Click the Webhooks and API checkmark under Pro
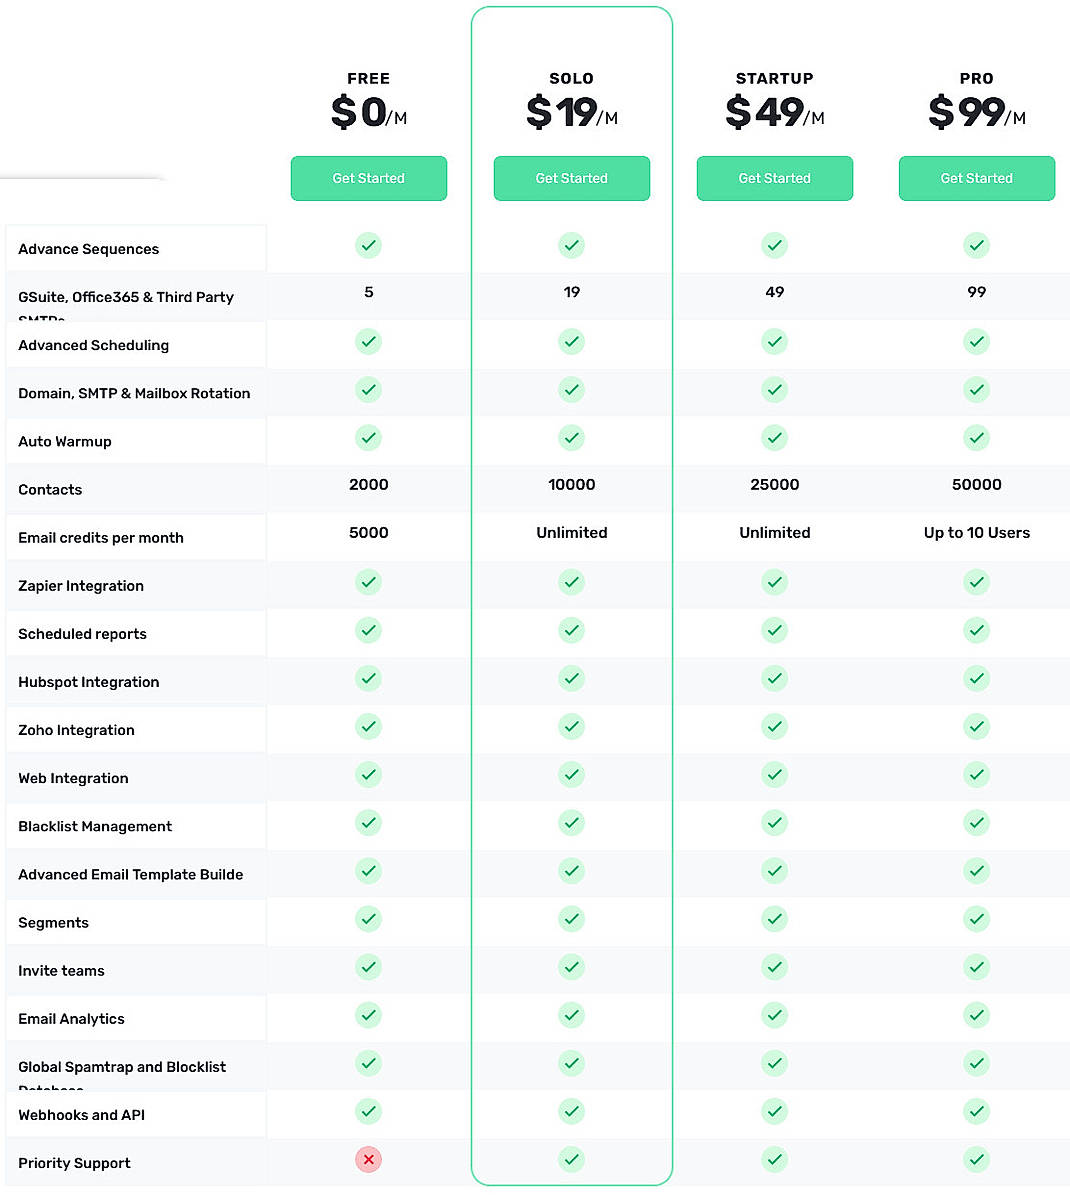The width and height of the screenshot is (1070, 1195). click(x=976, y=1111)
